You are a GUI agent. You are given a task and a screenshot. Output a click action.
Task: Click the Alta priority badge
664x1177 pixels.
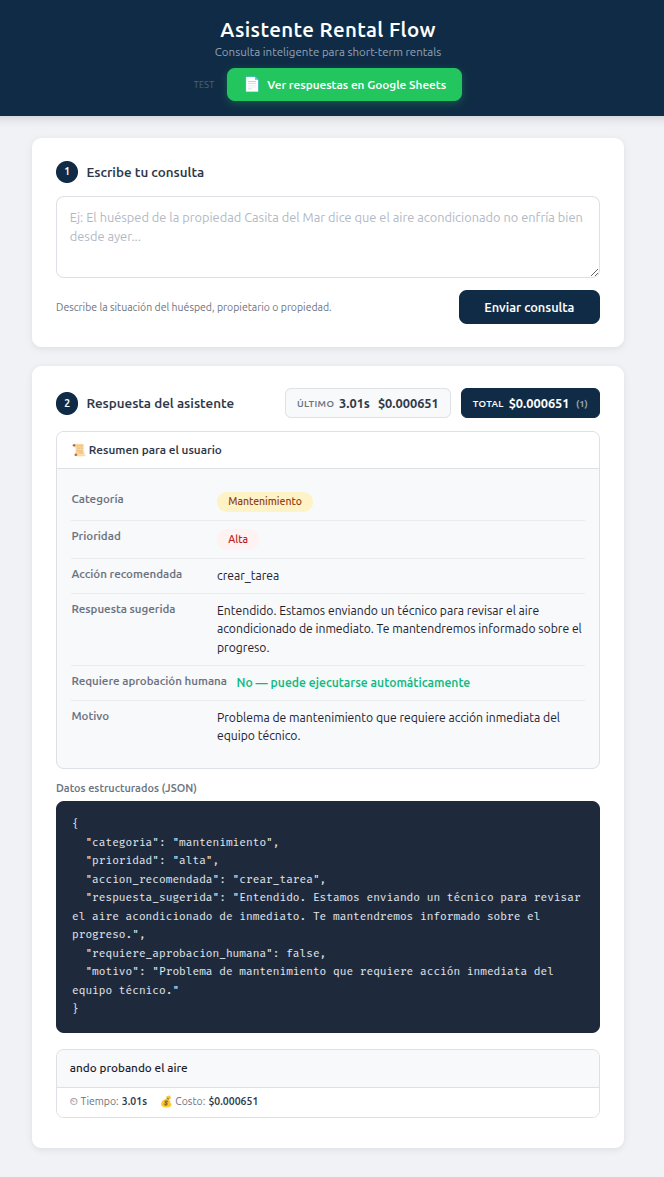pyautogui.click(x=238, y=539)
